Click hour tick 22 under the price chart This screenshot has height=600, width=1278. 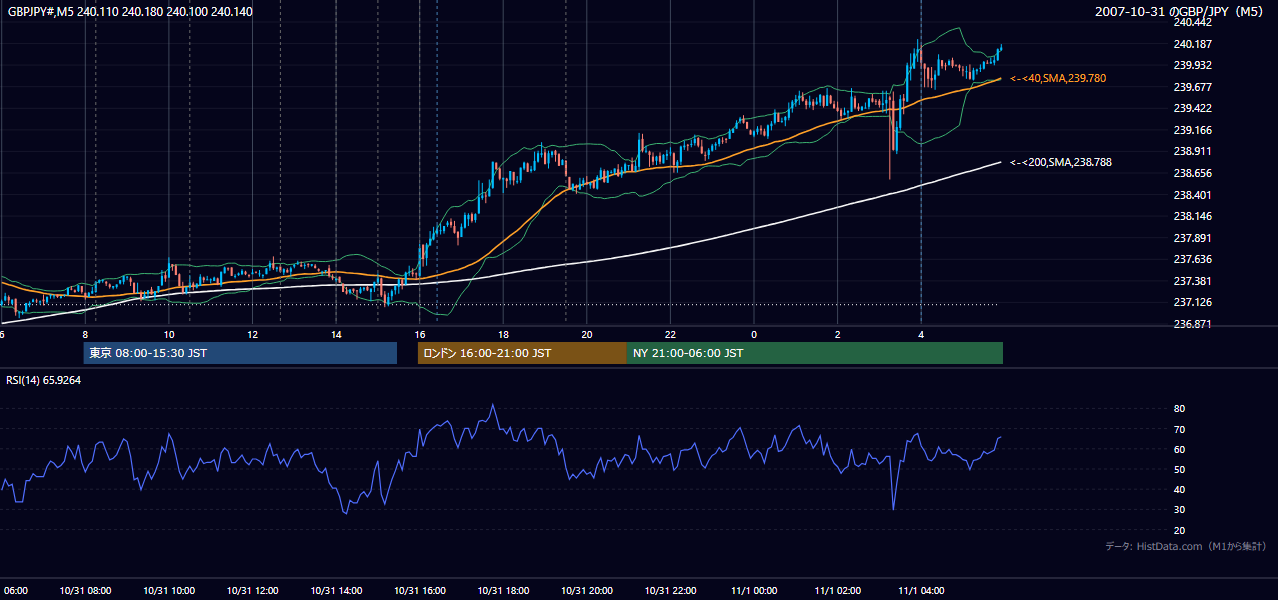[x=670, y=334]
